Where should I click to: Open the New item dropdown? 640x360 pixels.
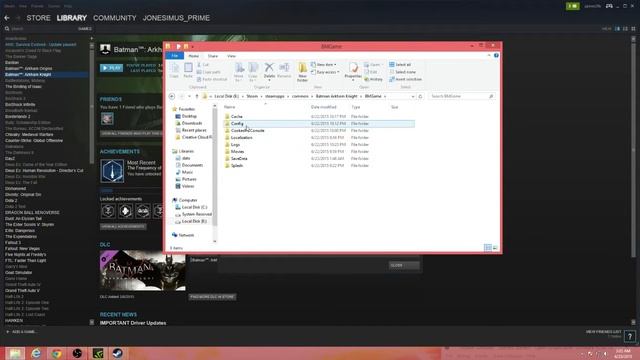coord(324,64)
